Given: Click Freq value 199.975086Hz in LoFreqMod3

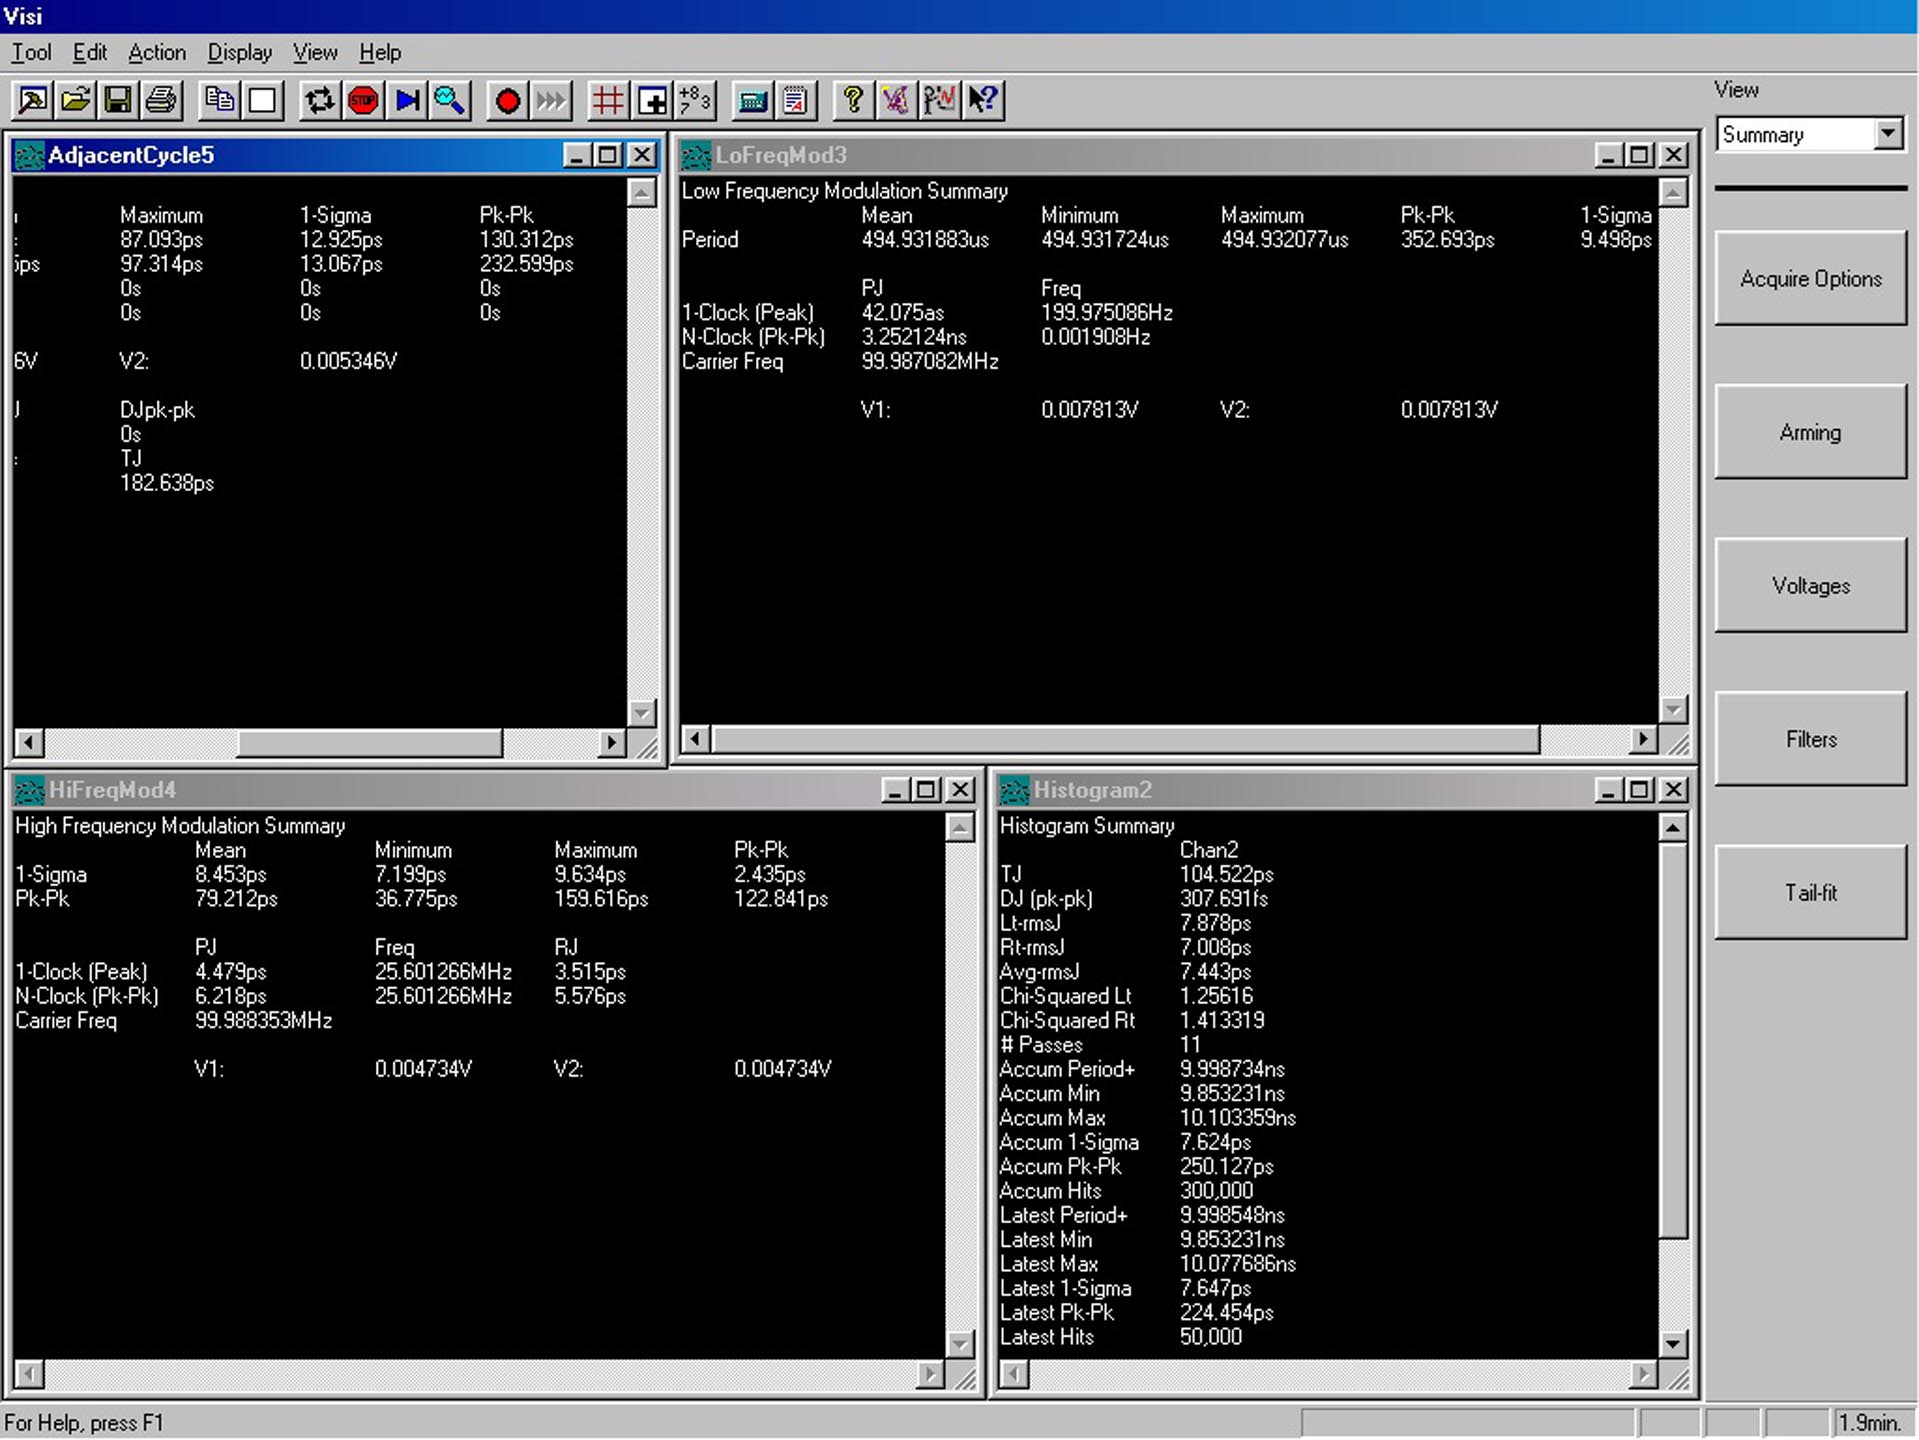Looking at the screenshot, I should click(x=1106, y=312).
